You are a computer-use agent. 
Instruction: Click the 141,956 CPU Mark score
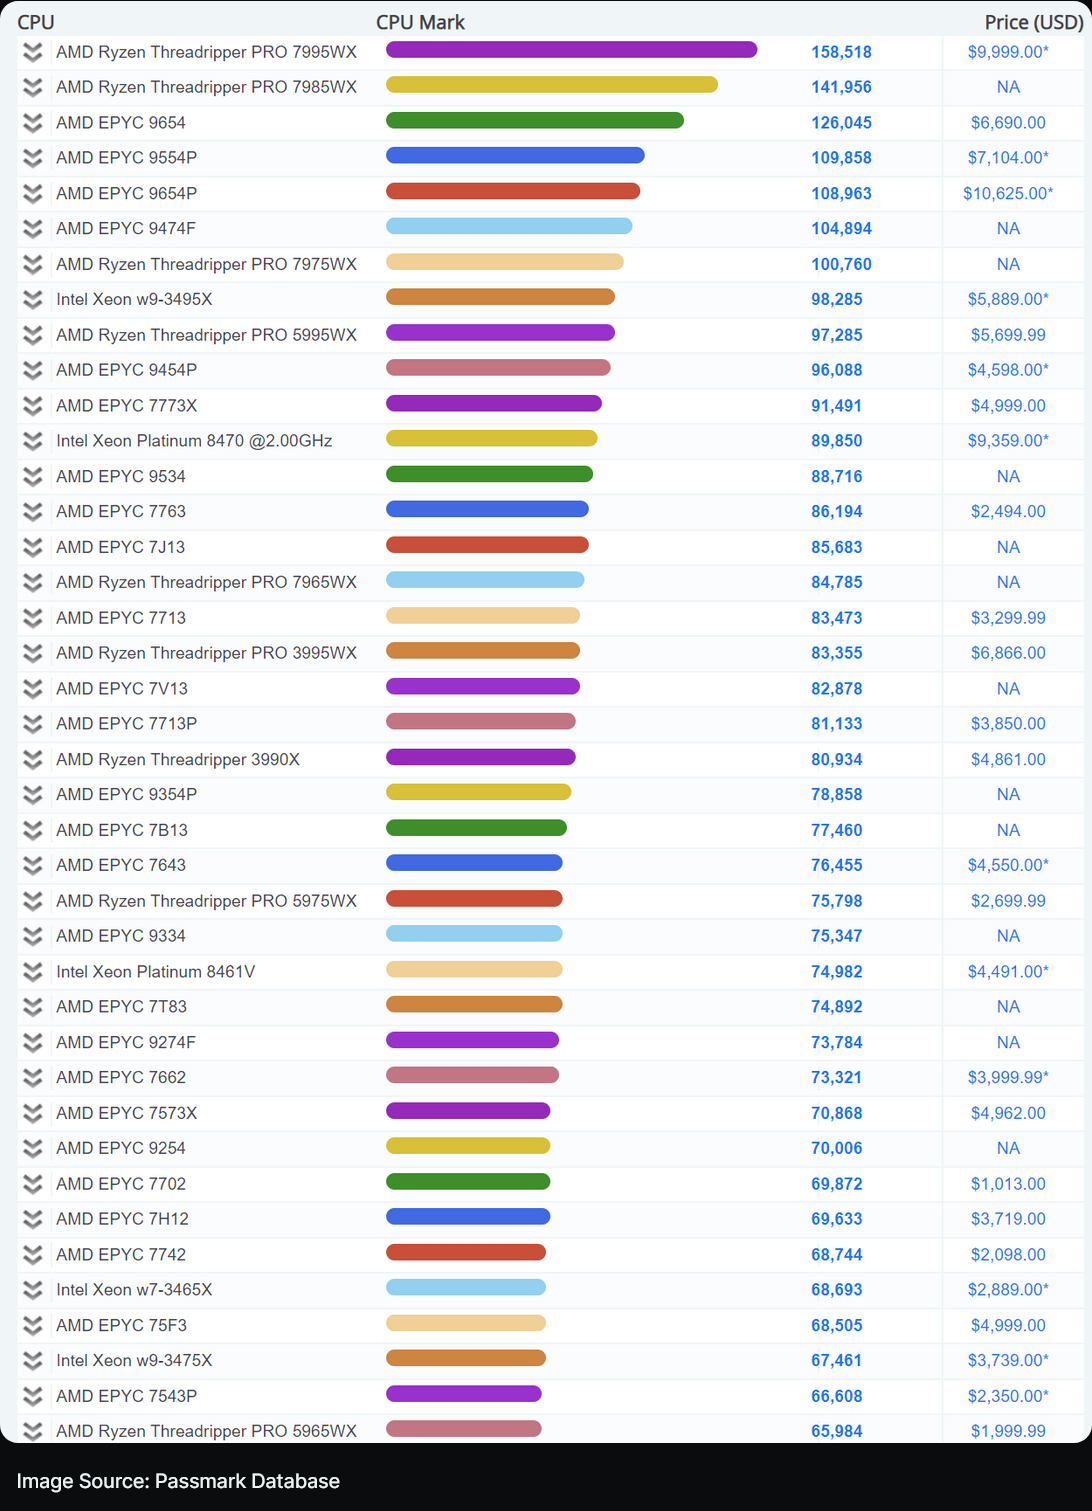841,87
